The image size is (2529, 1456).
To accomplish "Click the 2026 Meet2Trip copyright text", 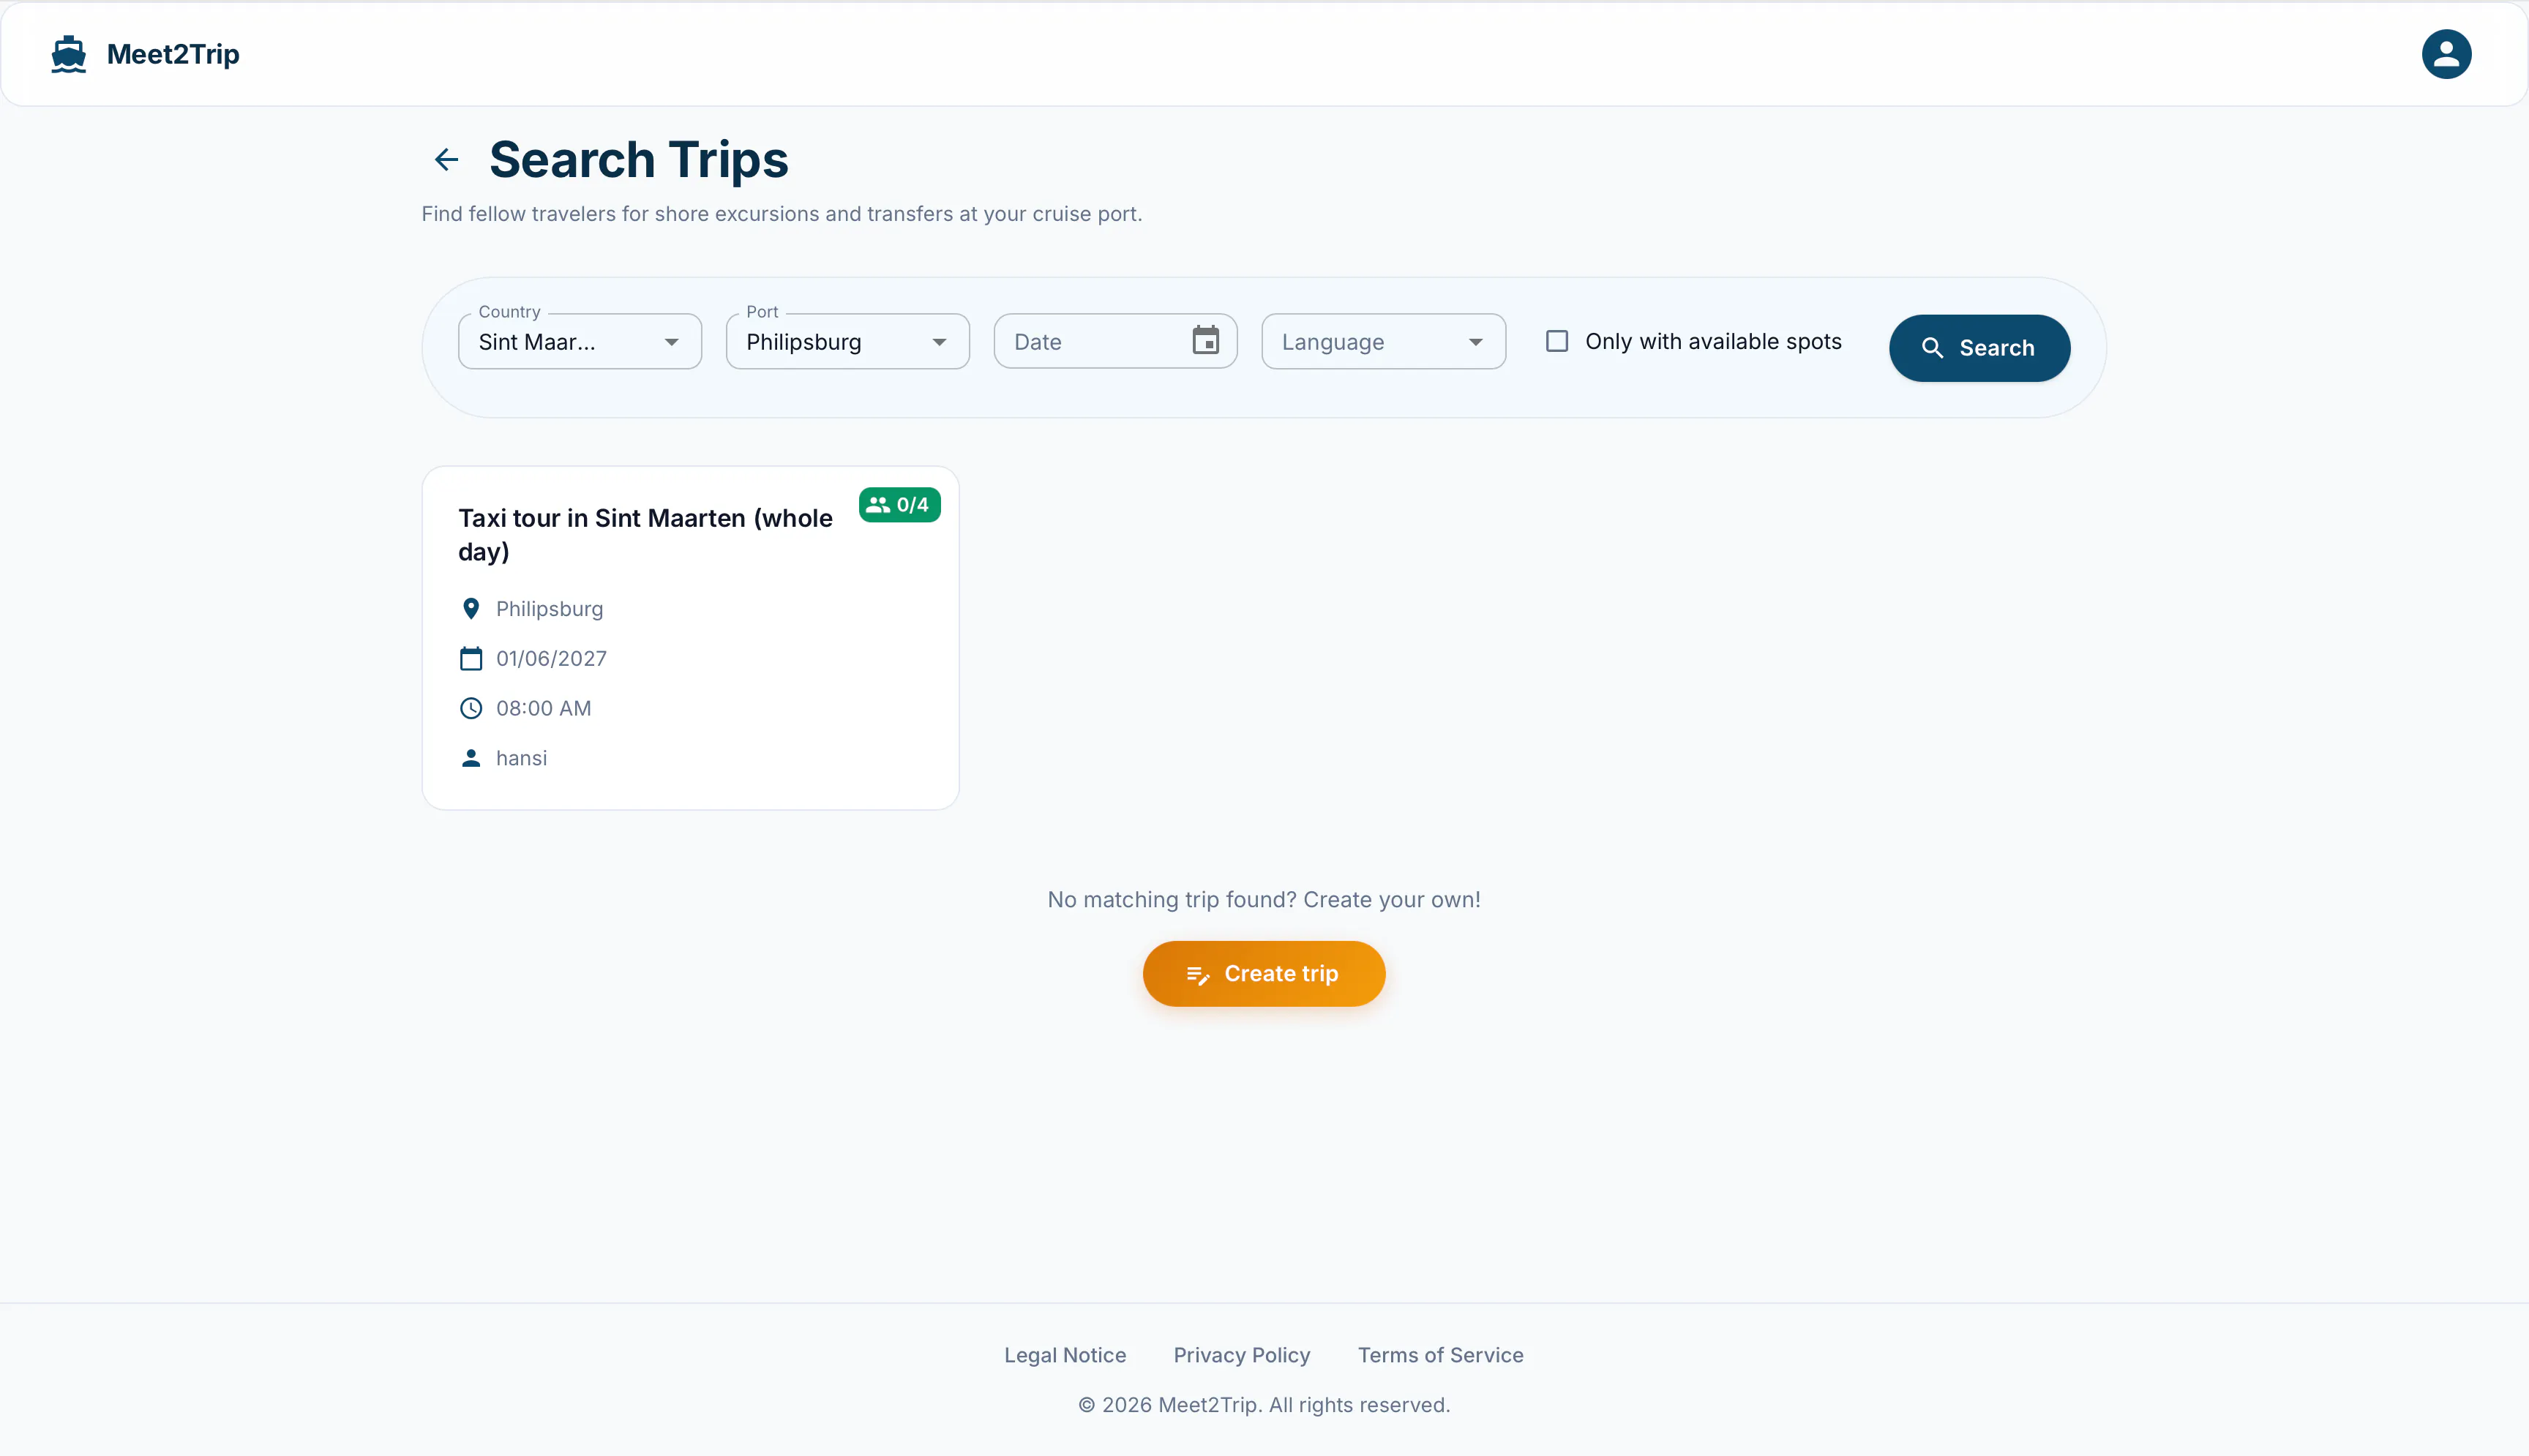I will click(1264, 1405).
